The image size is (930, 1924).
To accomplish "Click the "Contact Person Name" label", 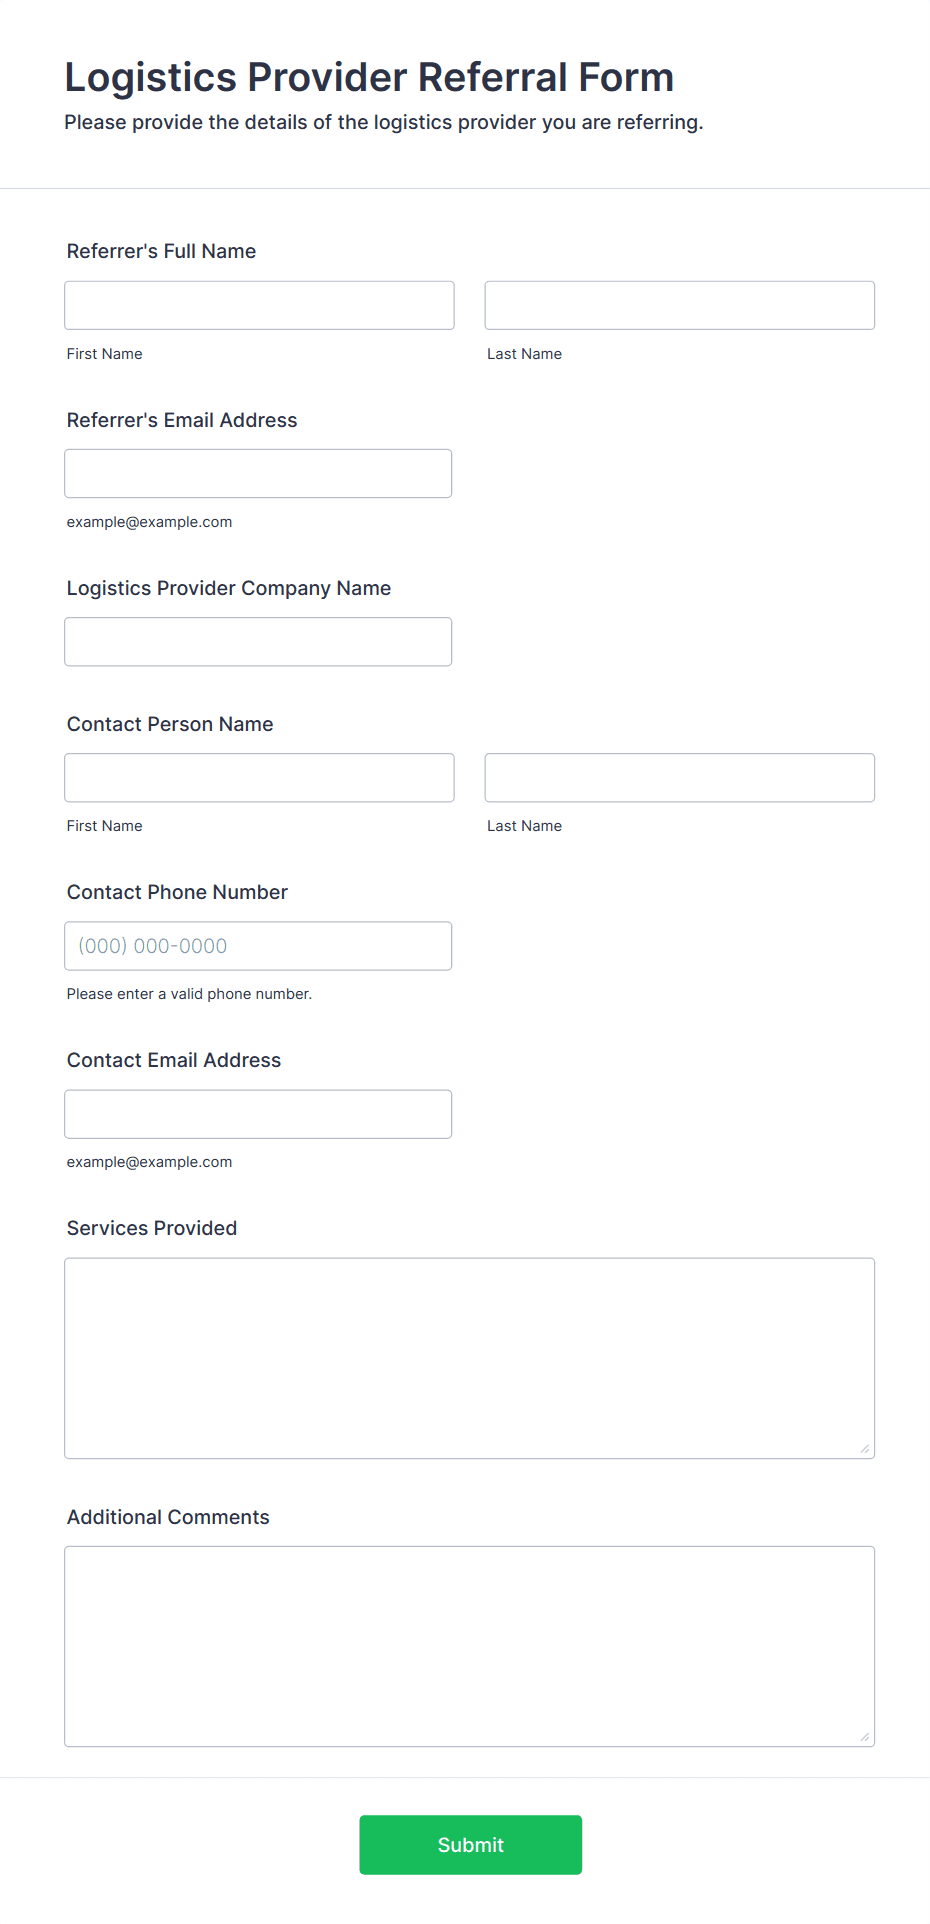I will point(170,724).
